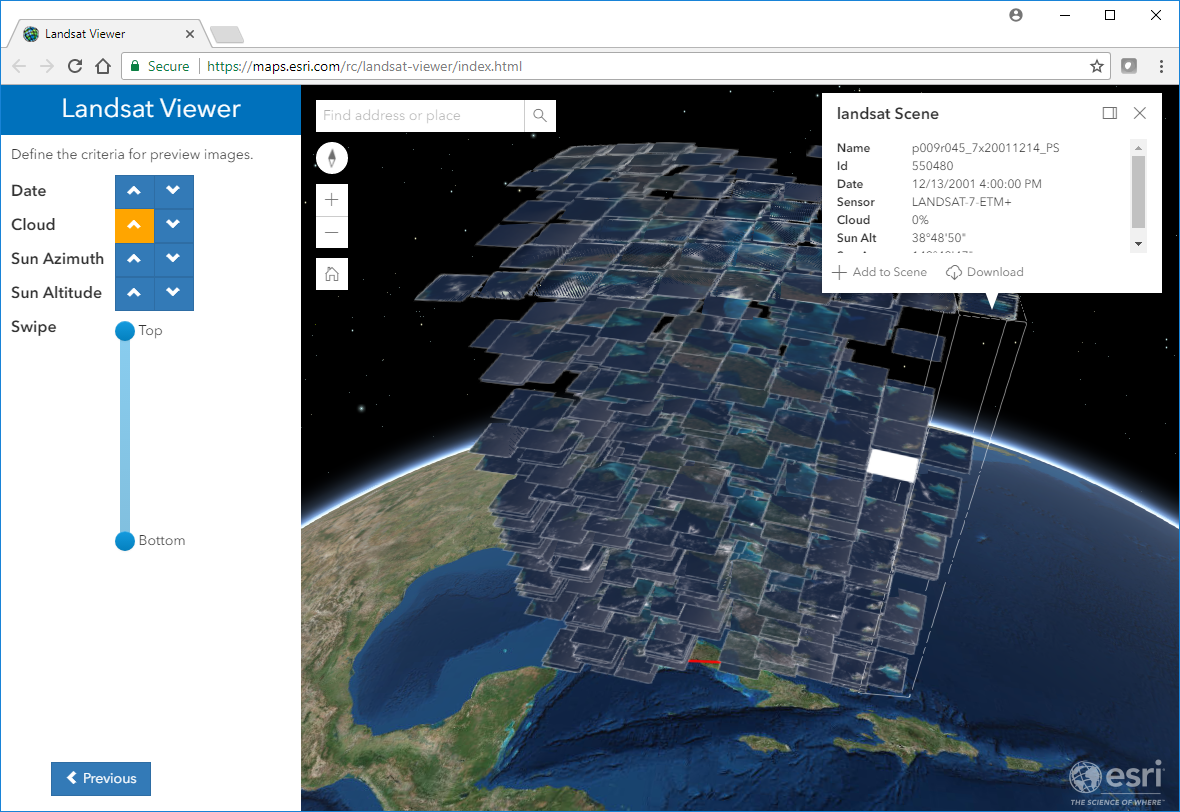Viewport: 1180px width, 812px height.
Task: Select the Sun Alt value 38°48'50"
Action: click(x=938, y=238)
